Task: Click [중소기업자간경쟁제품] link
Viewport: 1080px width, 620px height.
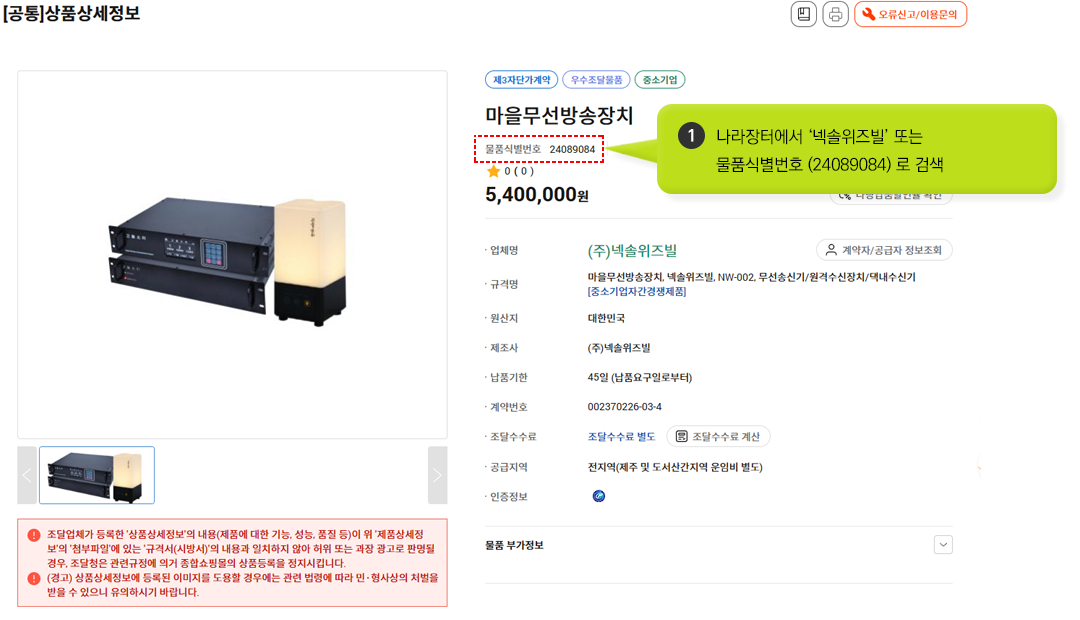Action: click(x=637, y=292)
